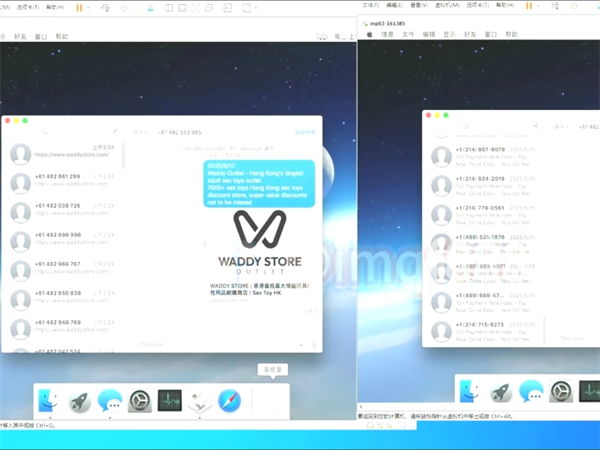Open Messages icon in right VM dock
This screenshot has height=450, width=600.
pyautogui.click(x=530, y=391)
